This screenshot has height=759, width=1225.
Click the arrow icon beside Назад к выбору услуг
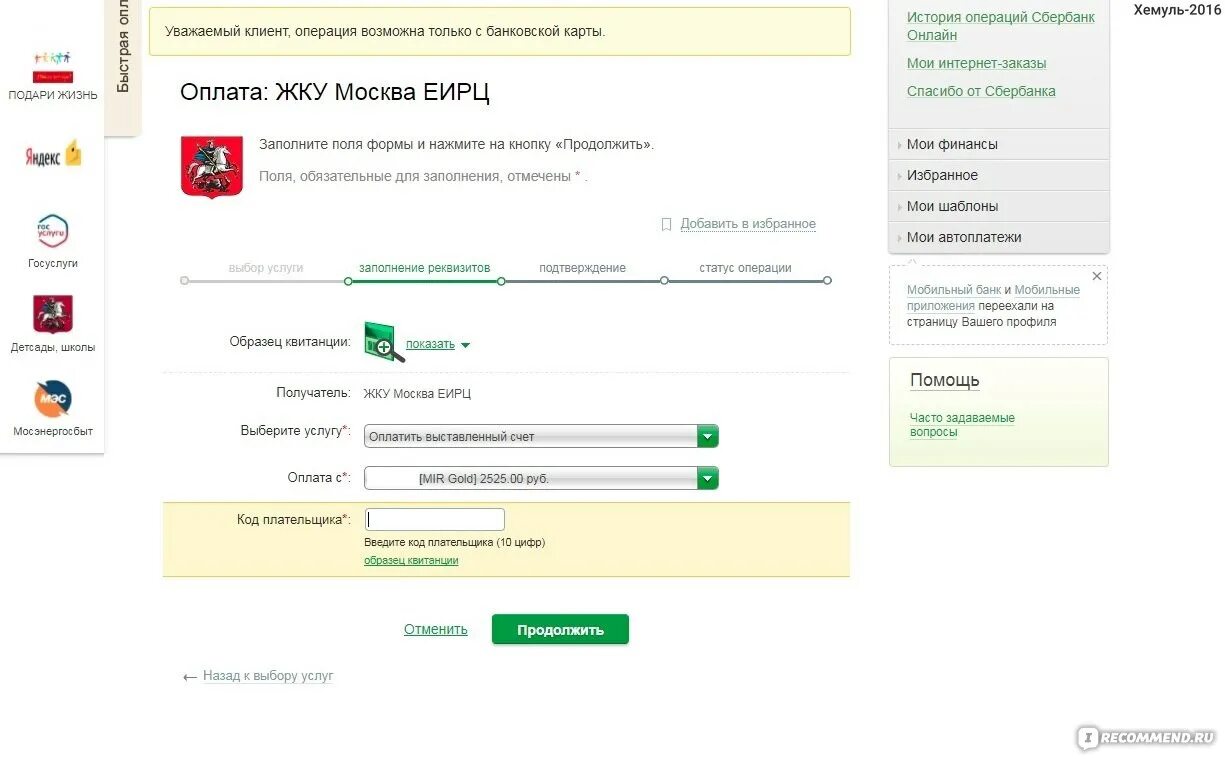pos(190,677)
